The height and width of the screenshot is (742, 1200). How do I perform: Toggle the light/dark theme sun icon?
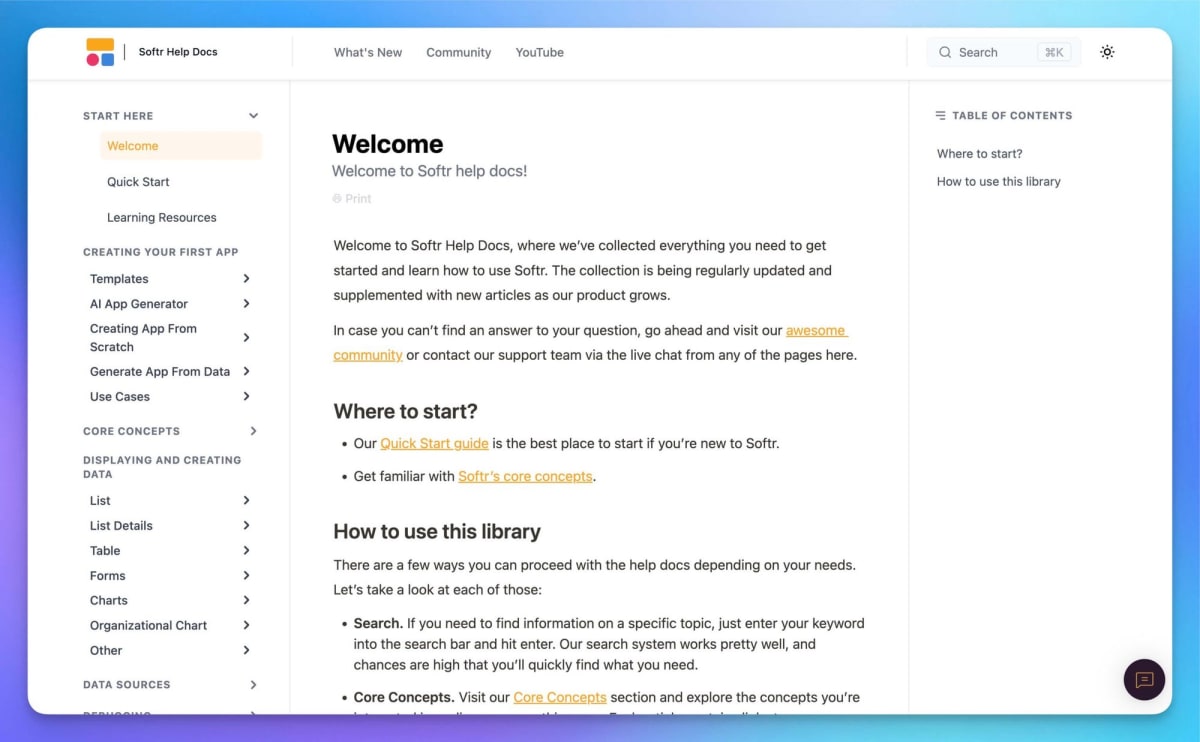click(1107, 52)
